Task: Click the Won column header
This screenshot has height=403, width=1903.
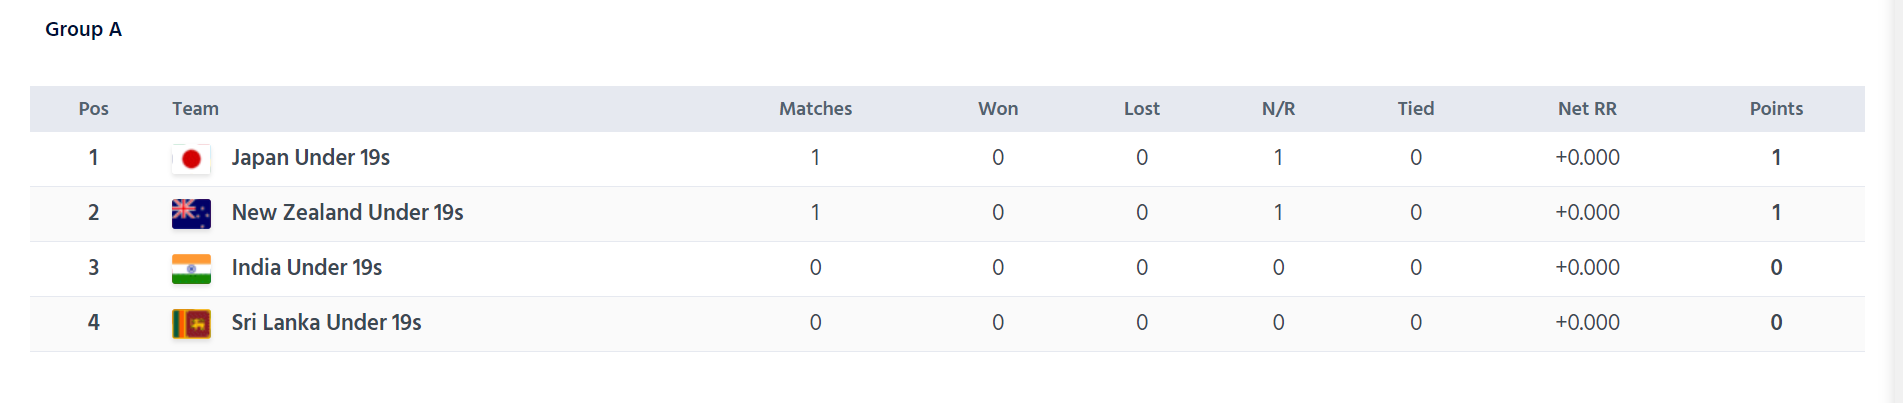Action: [x=998, y=109]
